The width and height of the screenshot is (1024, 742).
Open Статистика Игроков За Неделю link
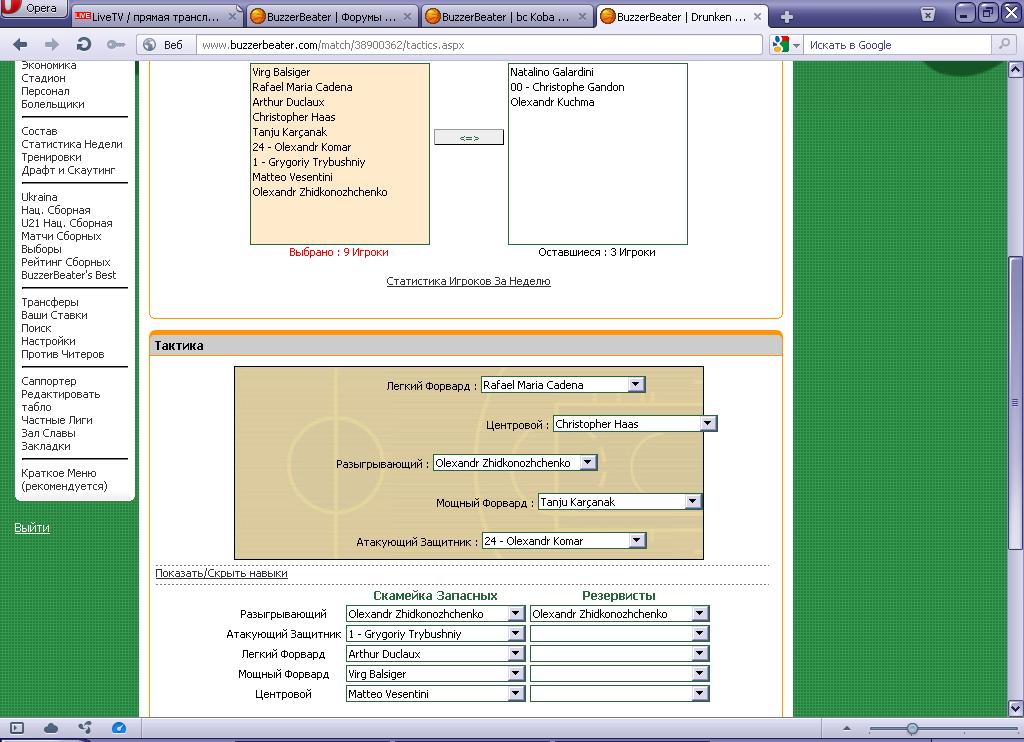[468, 281]
